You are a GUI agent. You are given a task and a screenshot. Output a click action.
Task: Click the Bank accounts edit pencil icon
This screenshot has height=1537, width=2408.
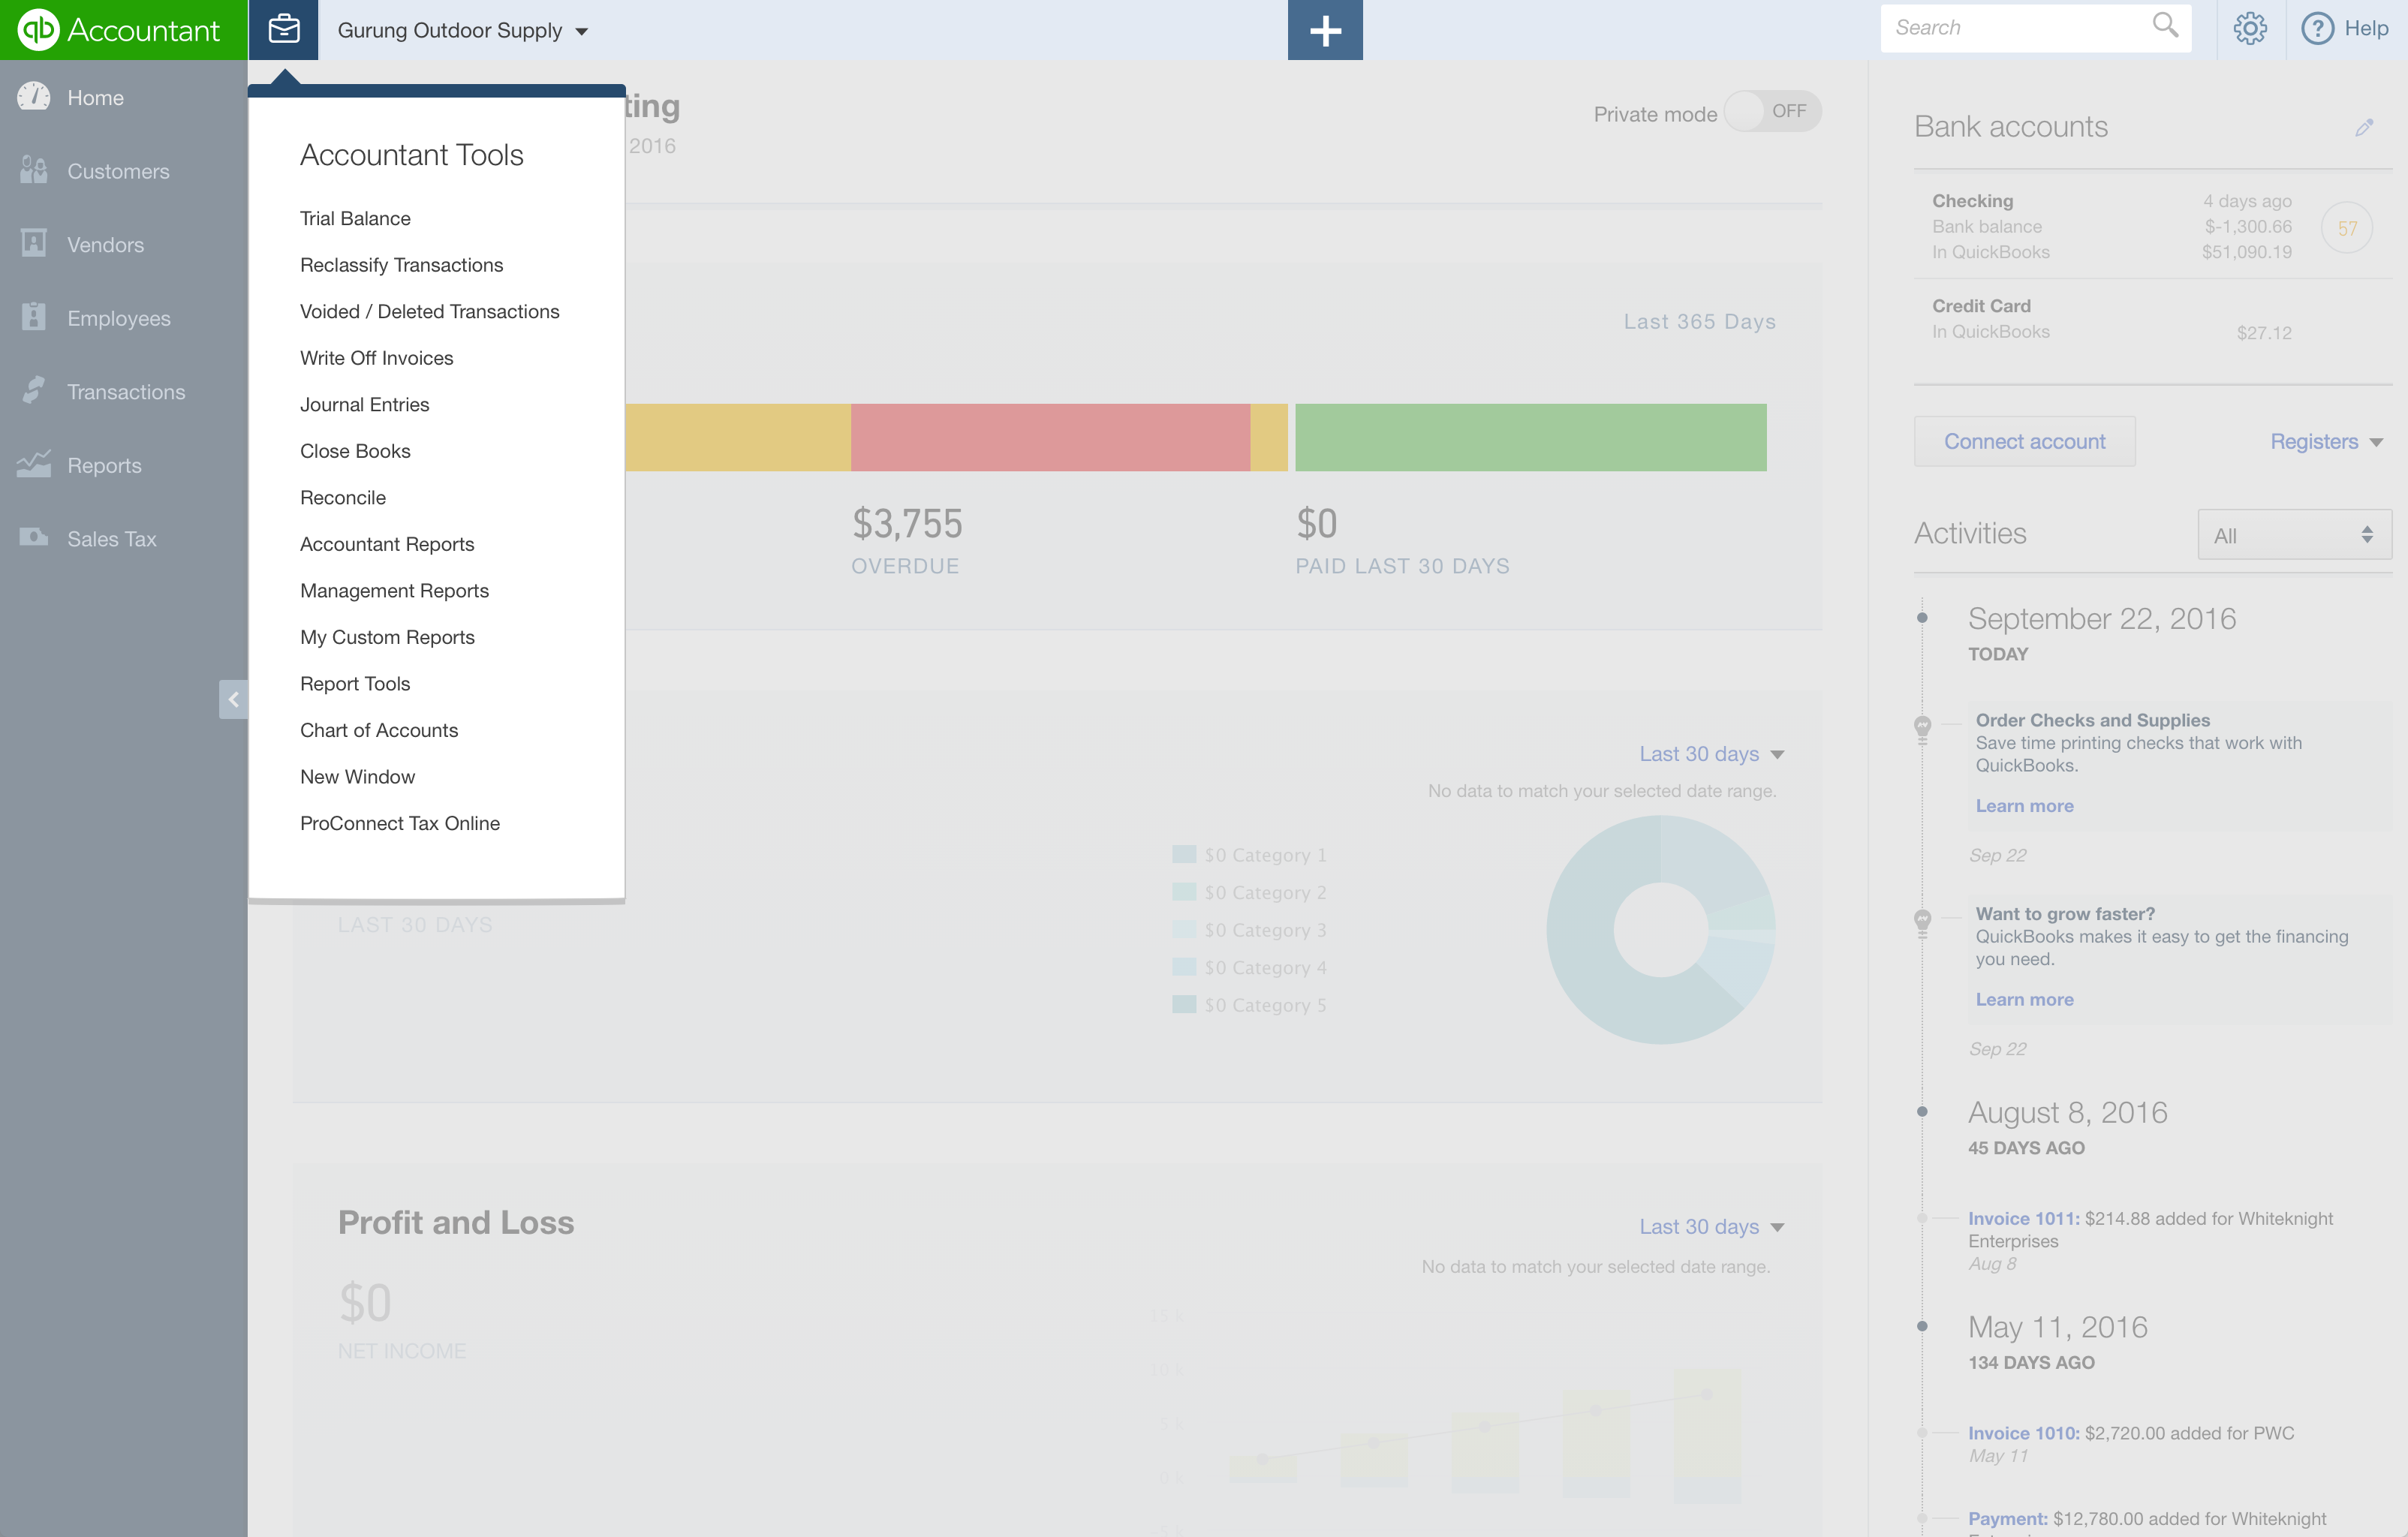click(2363, 128)
